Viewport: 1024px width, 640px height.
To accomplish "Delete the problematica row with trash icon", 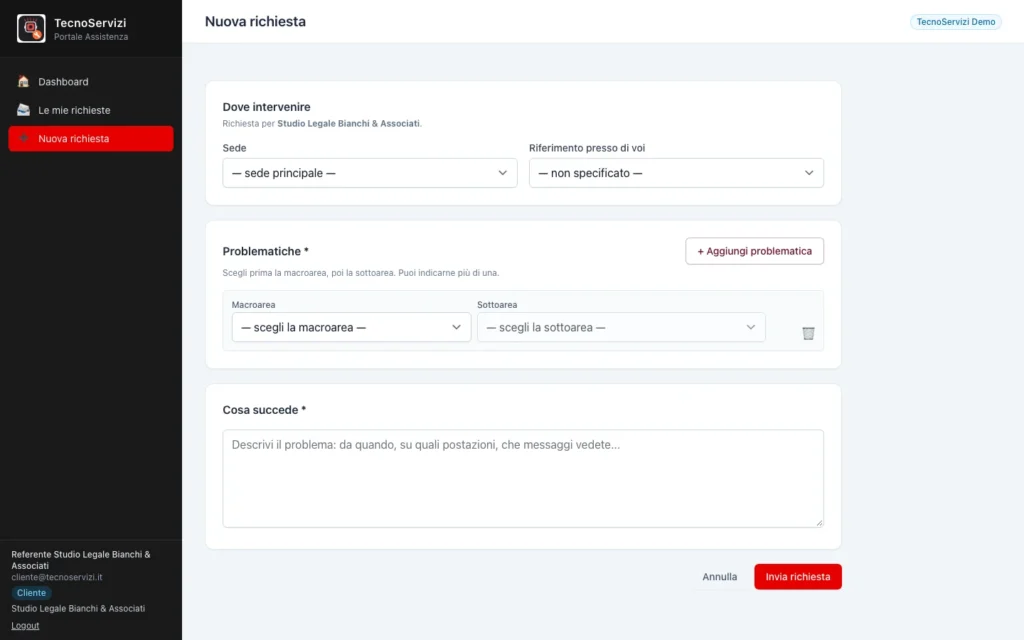I will click(808, 333).
